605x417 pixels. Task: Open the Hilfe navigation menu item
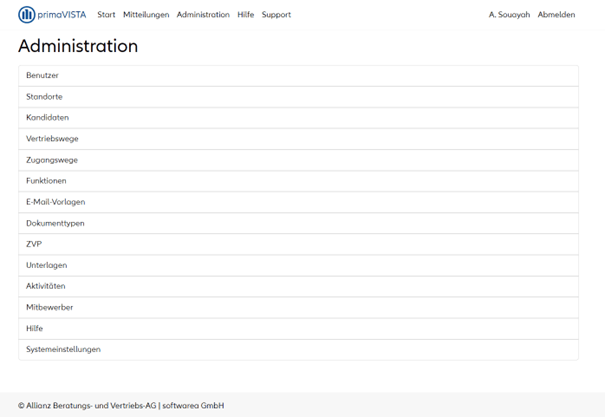coord(246,15)
